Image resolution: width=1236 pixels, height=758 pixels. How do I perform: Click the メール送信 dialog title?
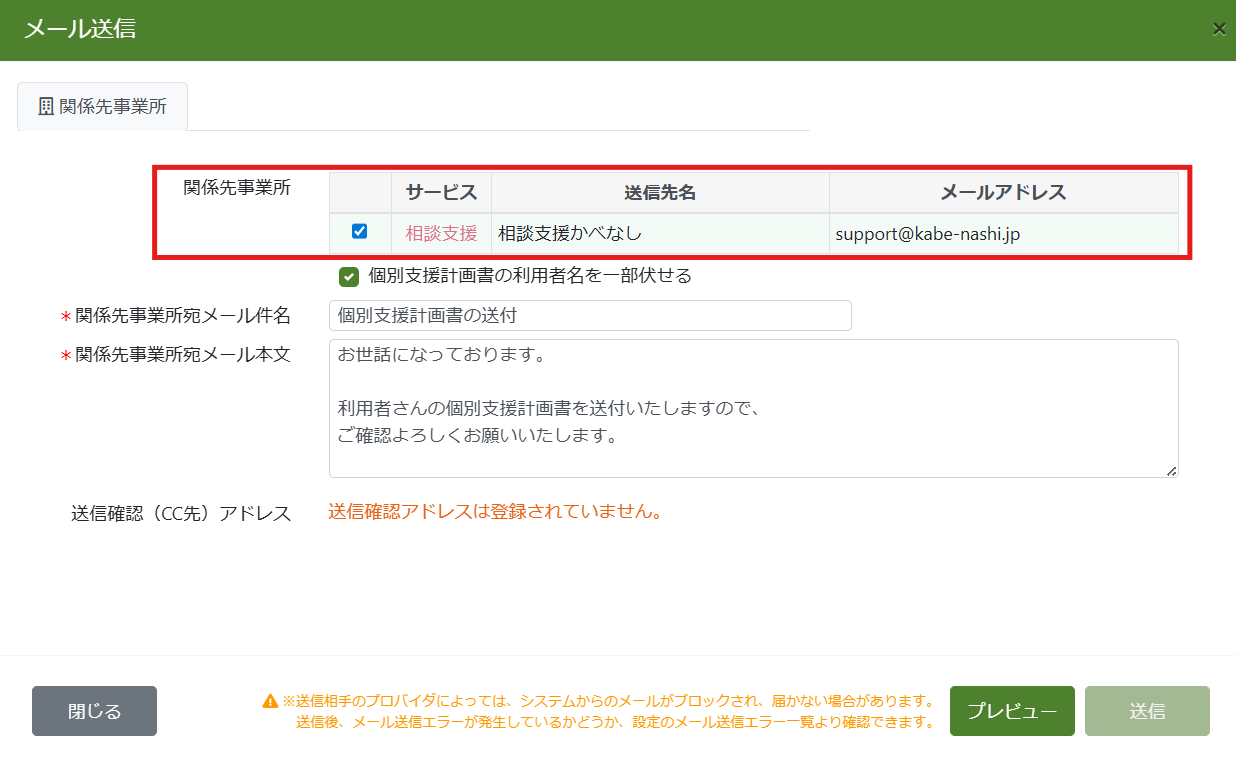pos(80,29)
